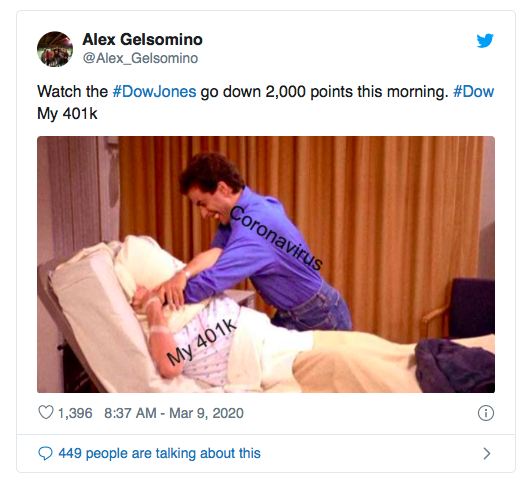This screenshot has width=528, height=484.
Task: Open the #Dow hashtag link
Action: tap(473, 92)
